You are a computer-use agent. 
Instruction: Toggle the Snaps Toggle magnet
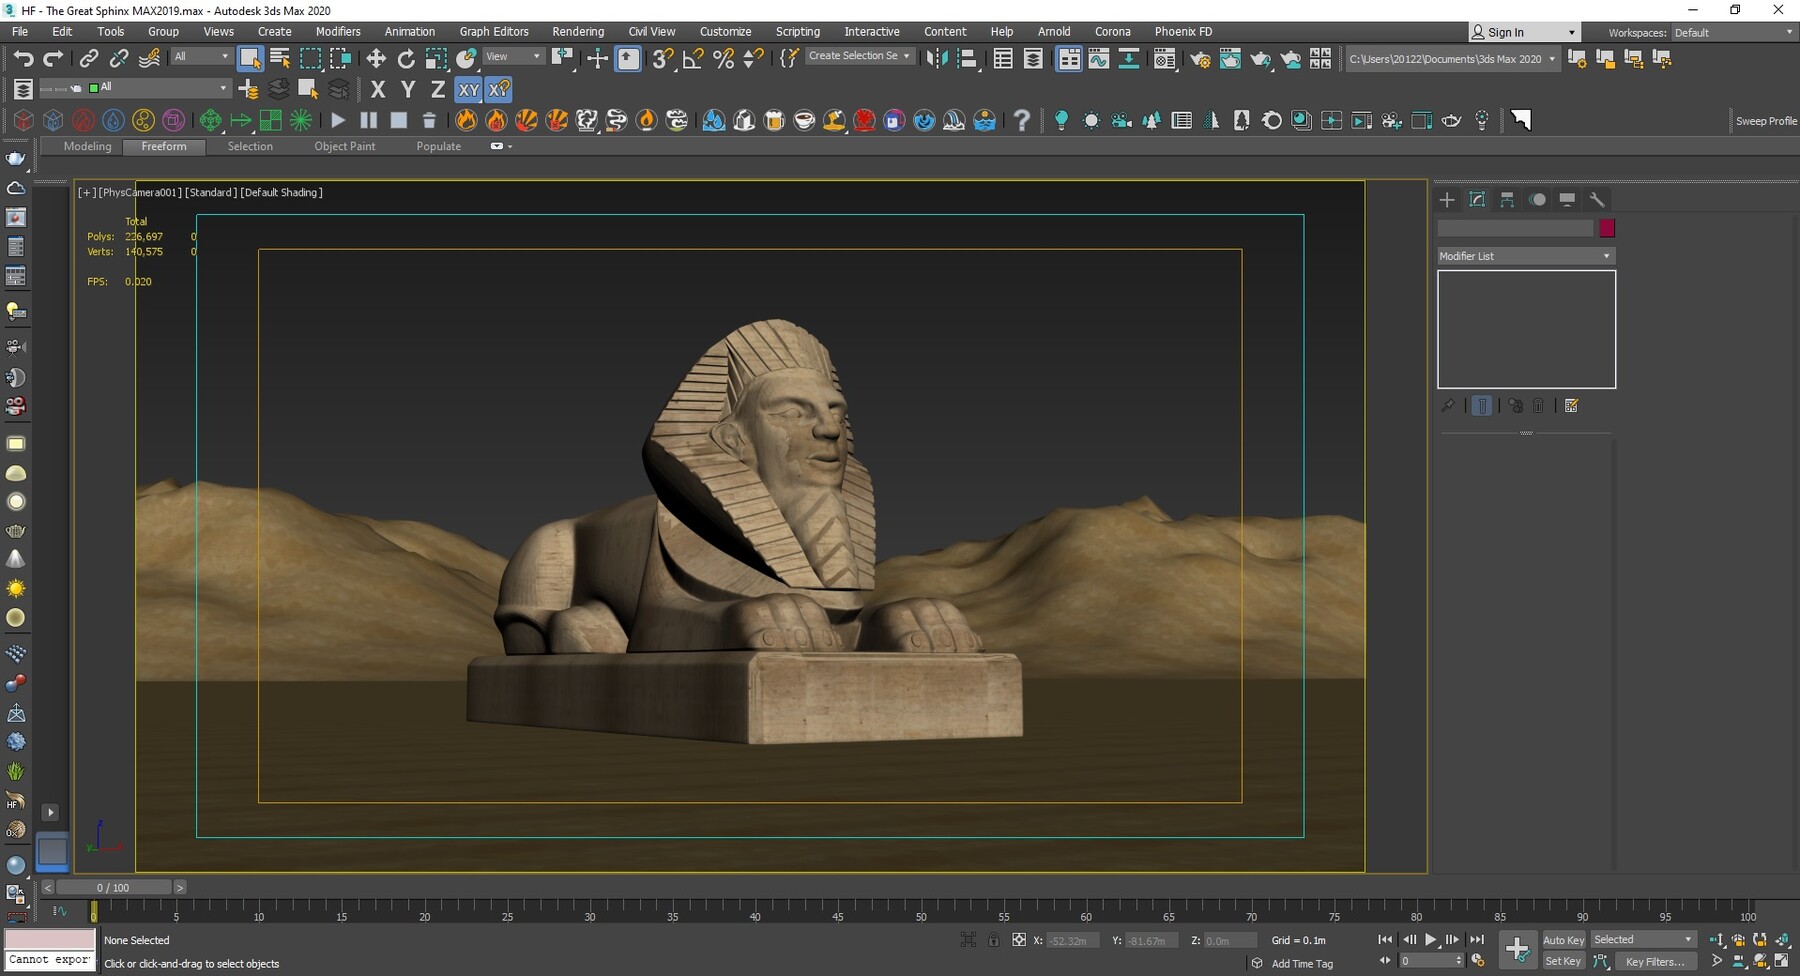click(x=661, y=58)
